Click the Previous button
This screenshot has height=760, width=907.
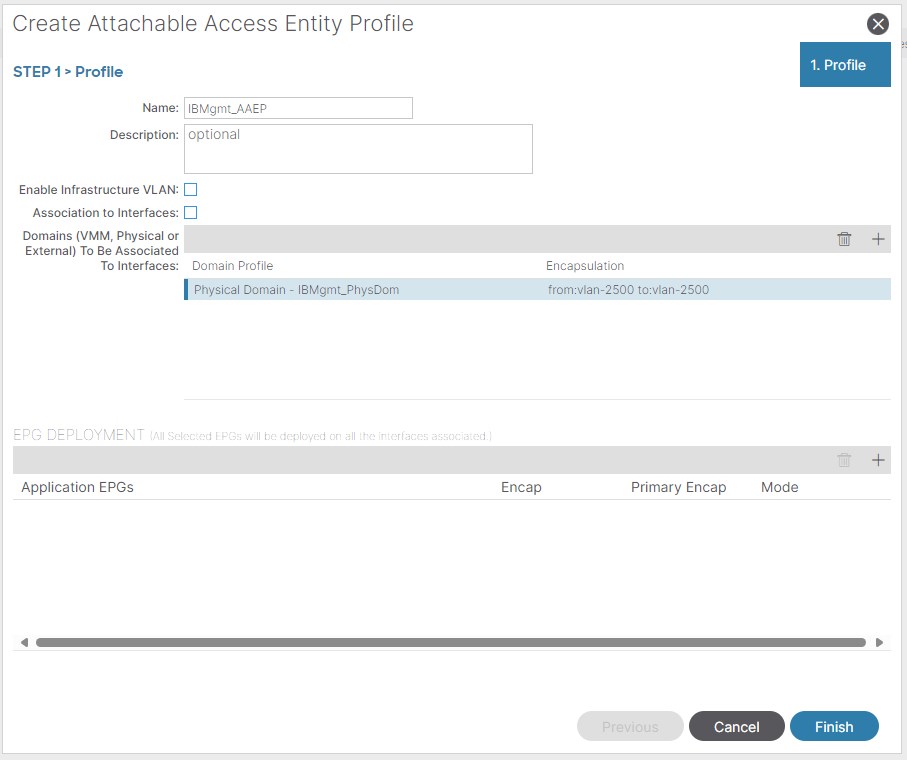[x=630, y=727]
